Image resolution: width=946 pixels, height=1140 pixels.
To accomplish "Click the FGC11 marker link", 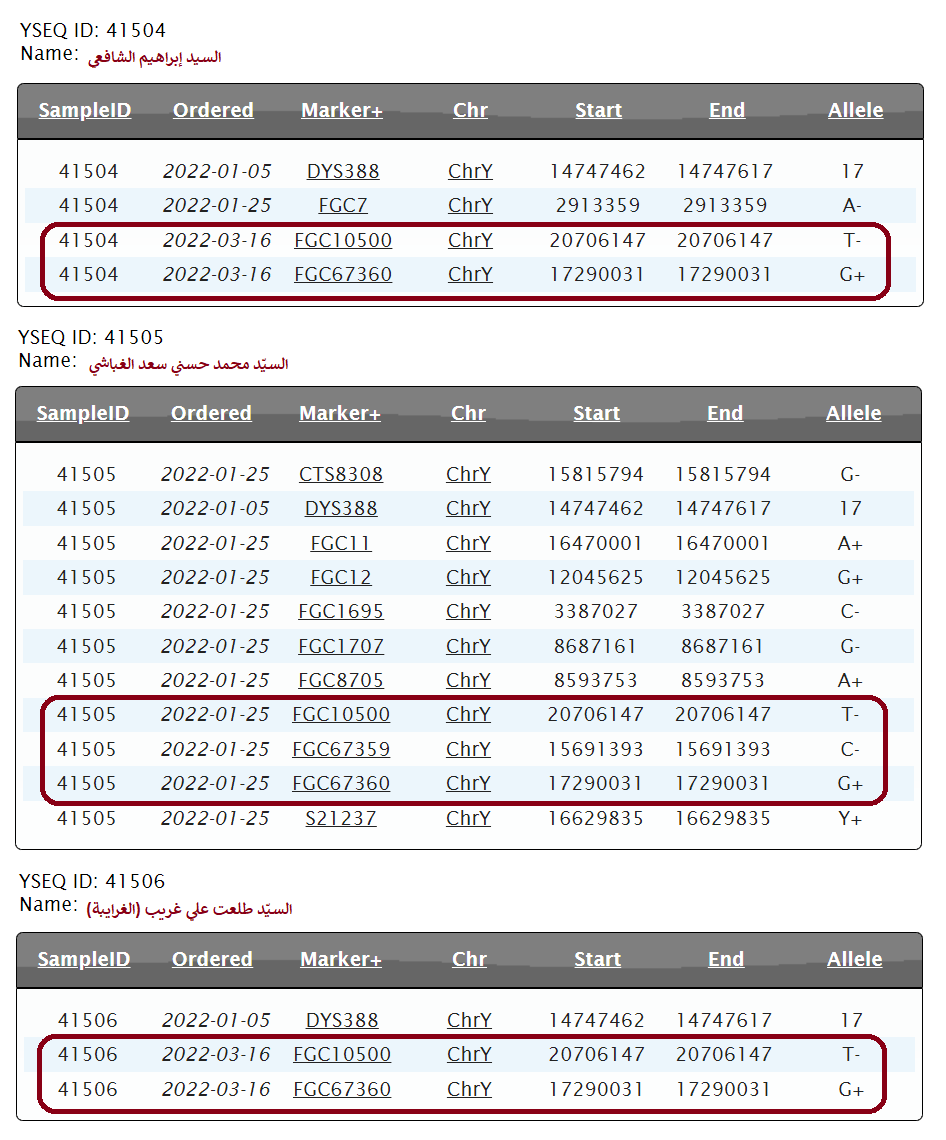I will coord(341,544).
